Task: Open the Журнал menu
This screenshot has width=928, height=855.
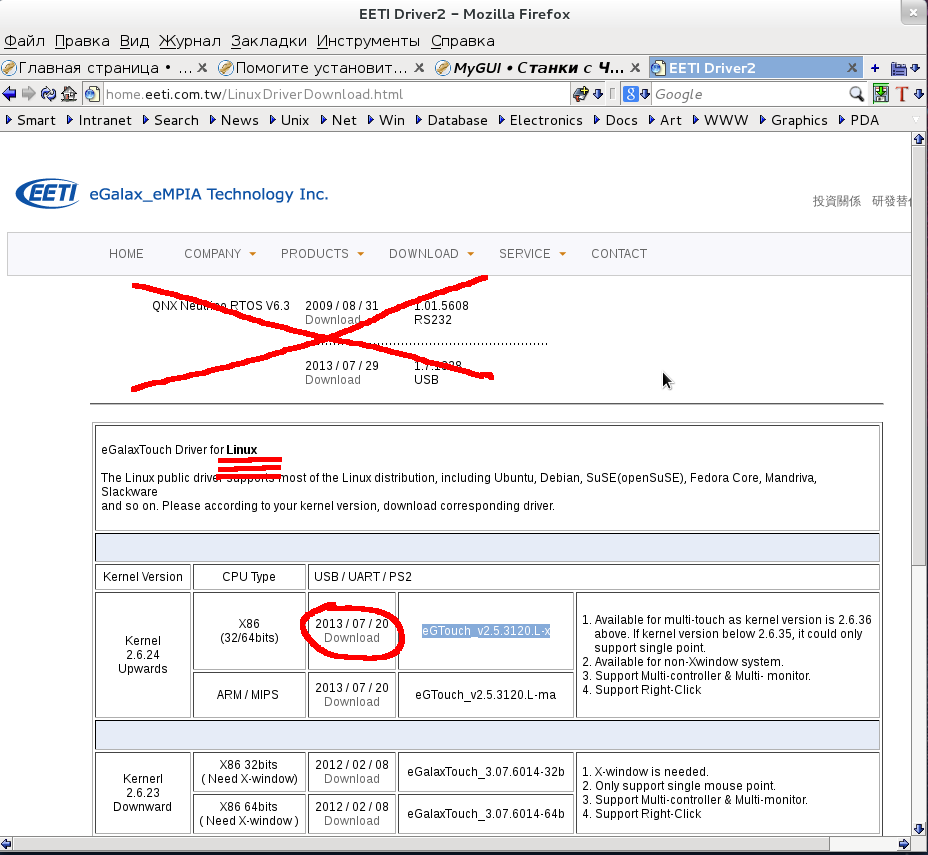Action: (x=189, y=41)
